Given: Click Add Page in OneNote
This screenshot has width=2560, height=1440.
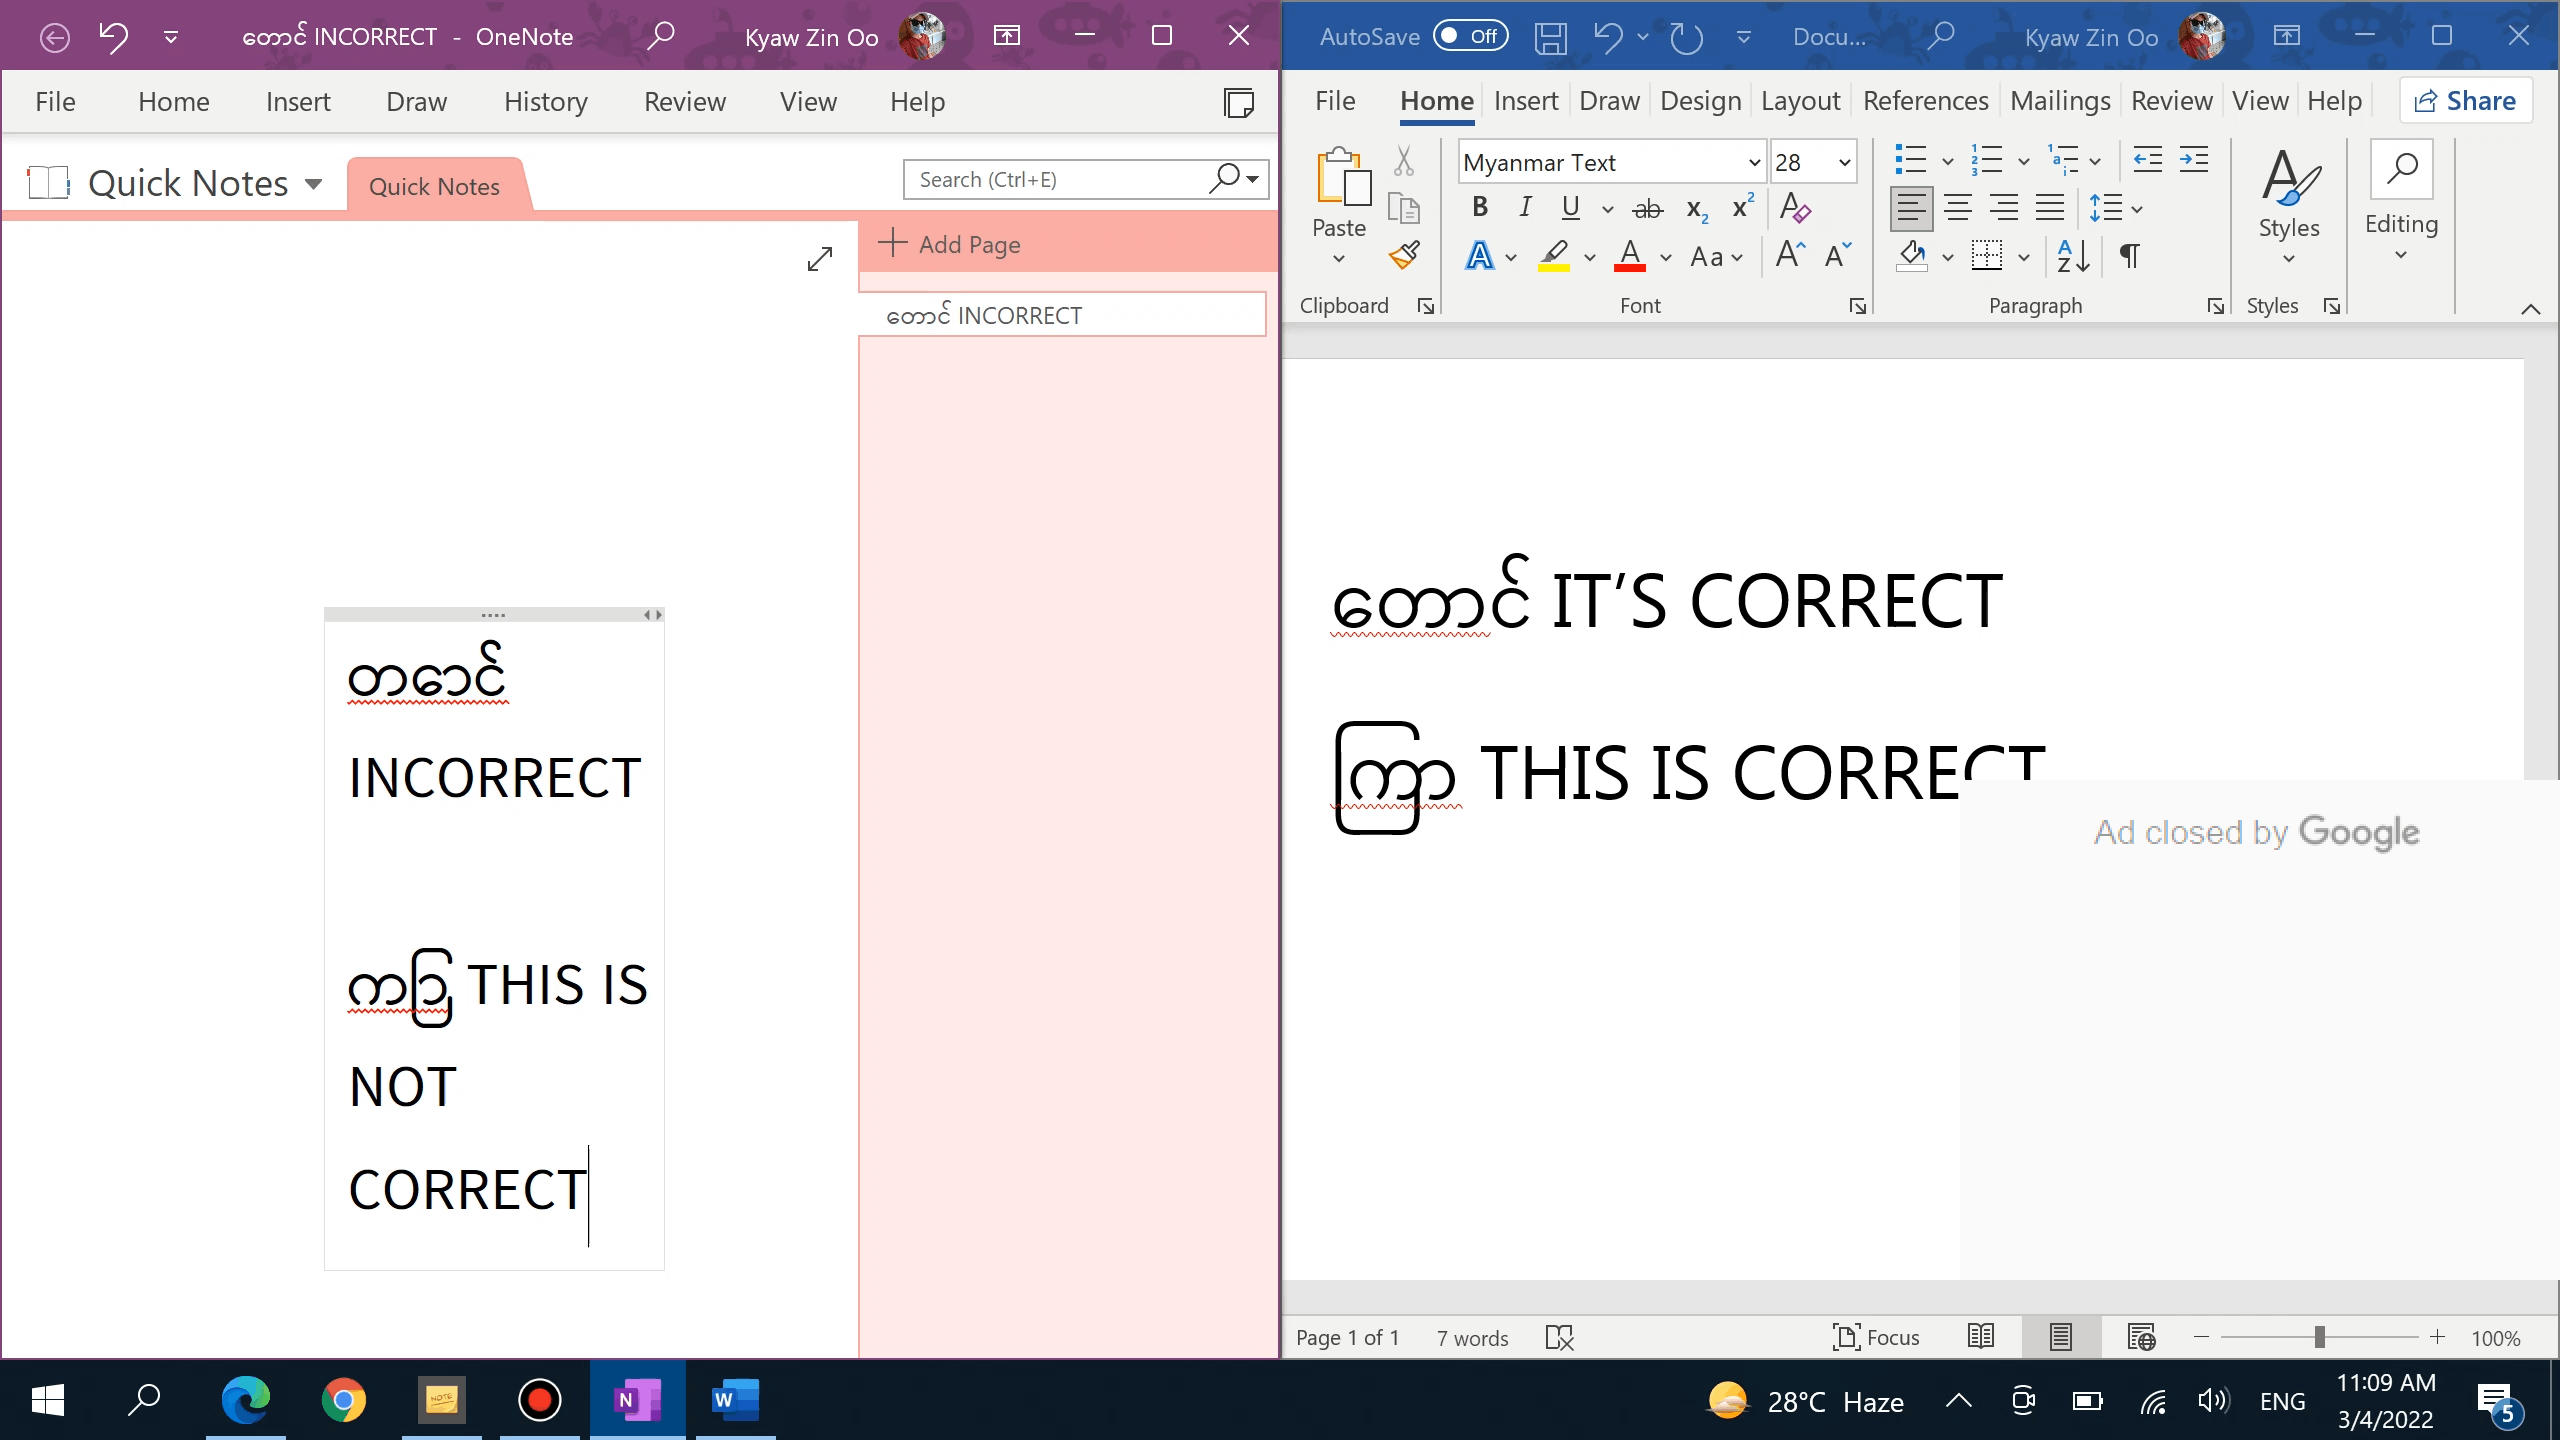Looking at the screenshot, I should pos(949,244).
